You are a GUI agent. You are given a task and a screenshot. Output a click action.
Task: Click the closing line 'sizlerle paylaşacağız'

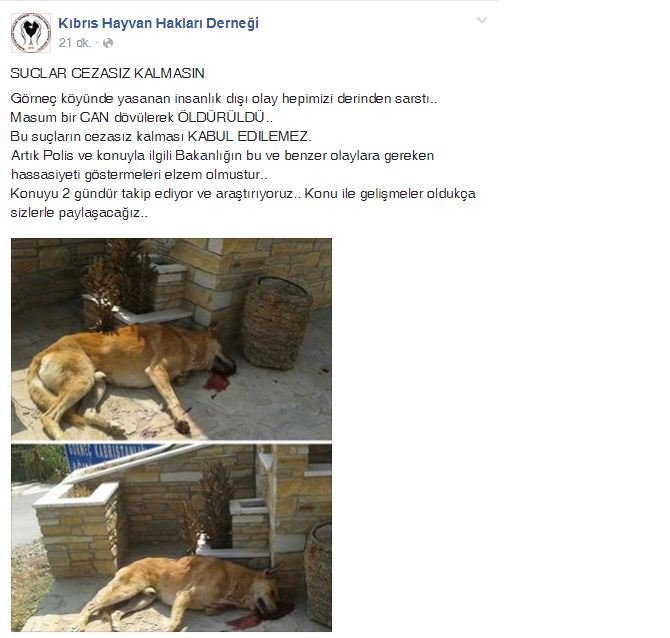(x=79, y=212)
